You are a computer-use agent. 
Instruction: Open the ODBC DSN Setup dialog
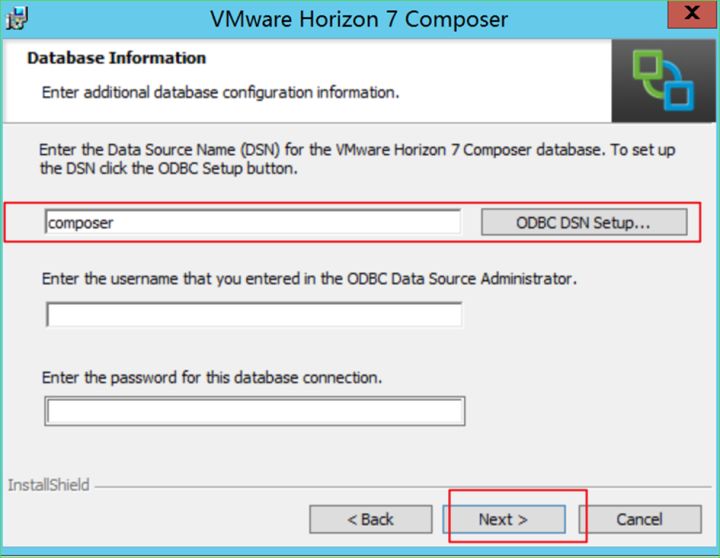click(583, 223)
